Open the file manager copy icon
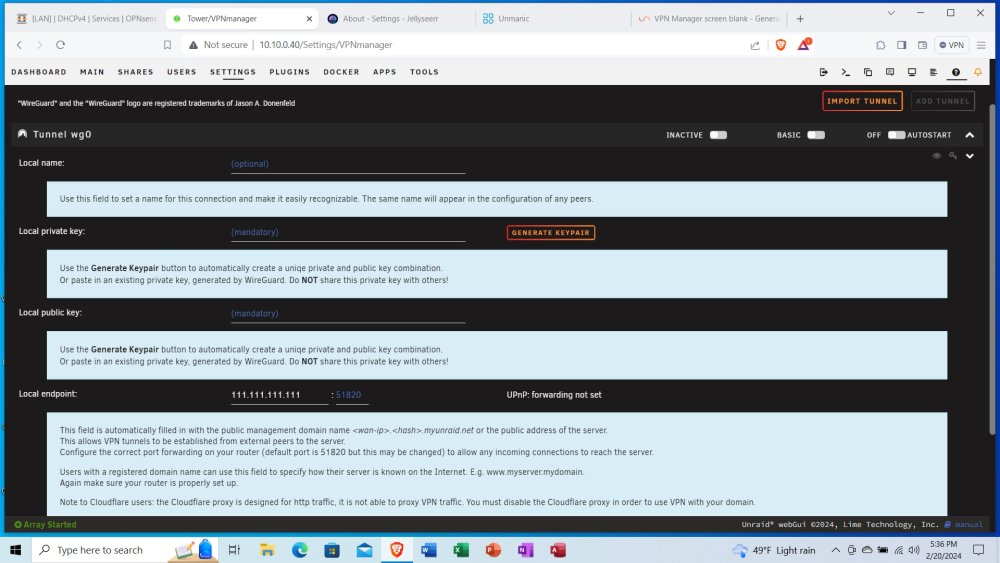 pos(868,72)
